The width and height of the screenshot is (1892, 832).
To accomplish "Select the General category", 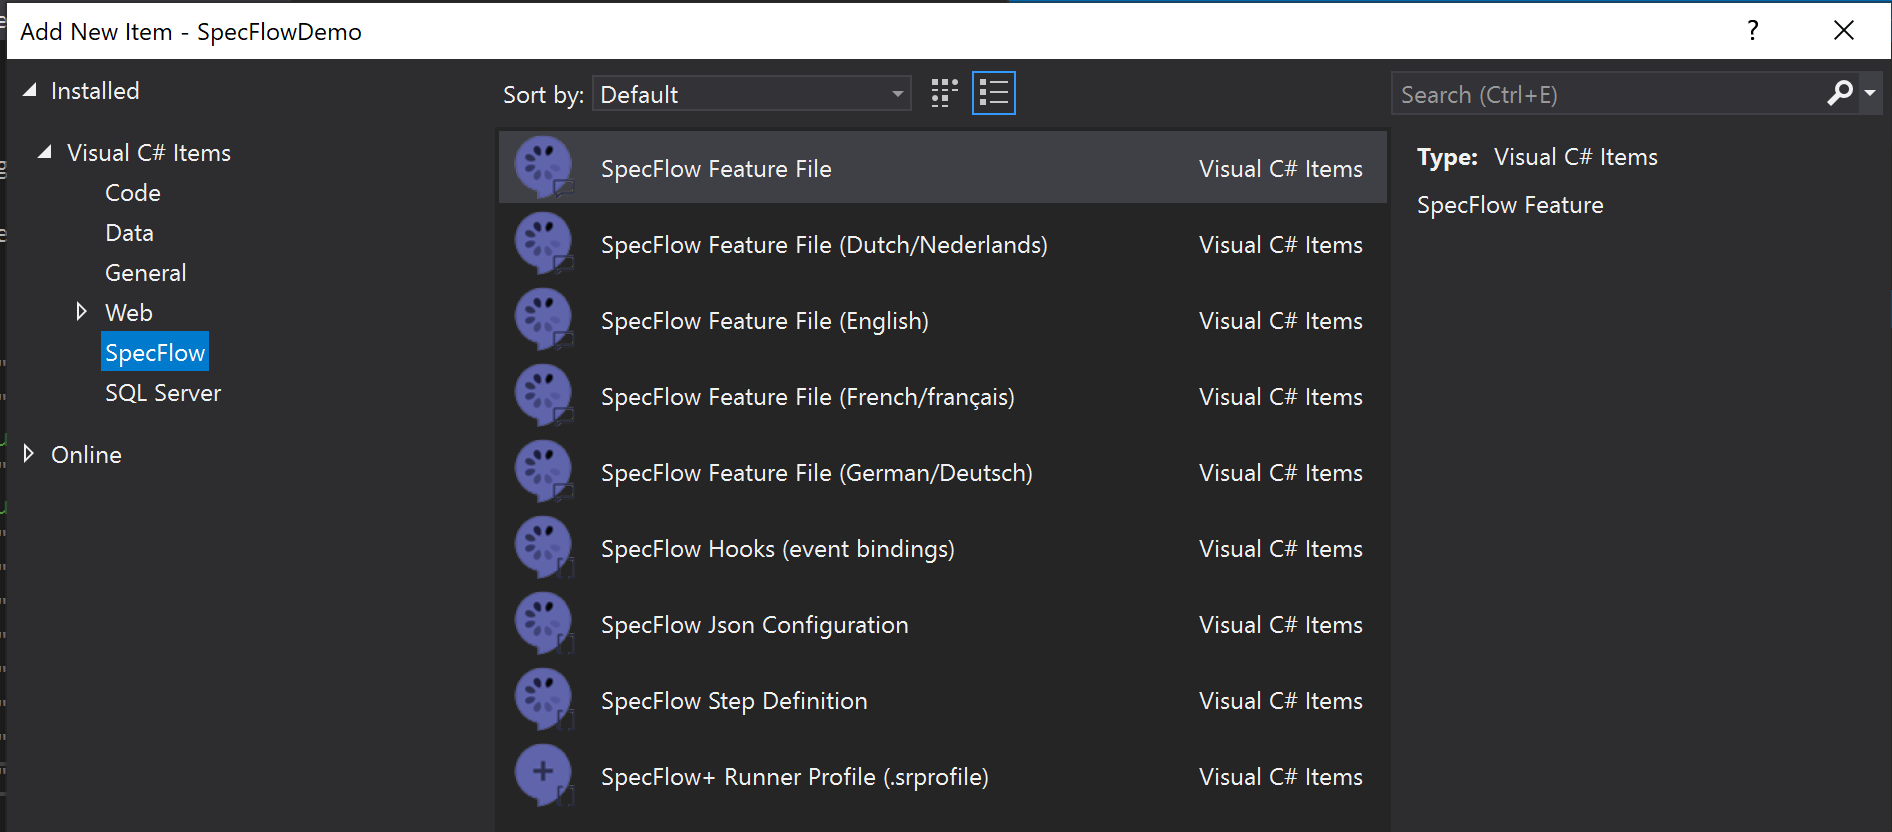I will click(146, 273).
